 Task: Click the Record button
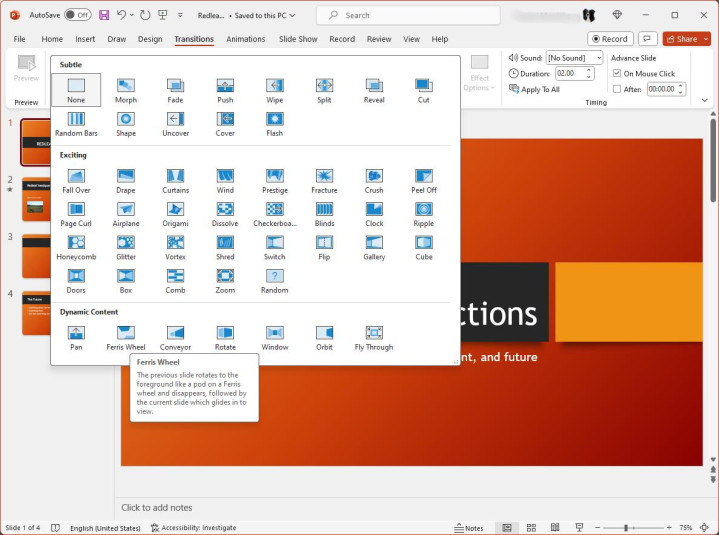(x=609, y=39)
